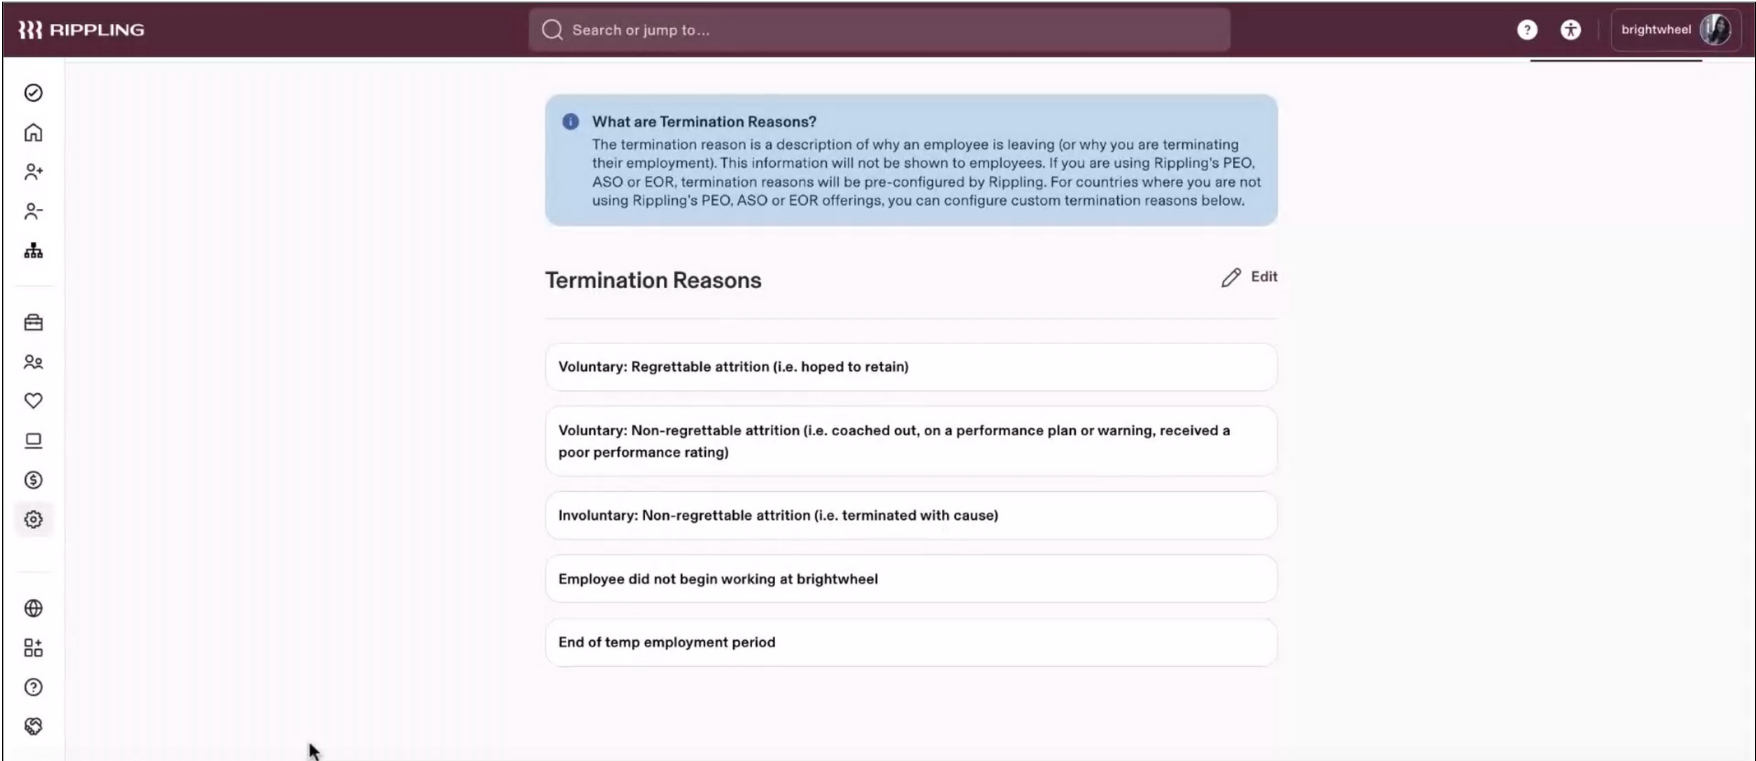
Task: Click the Termination Reasons heading
Action: point(653,280)
